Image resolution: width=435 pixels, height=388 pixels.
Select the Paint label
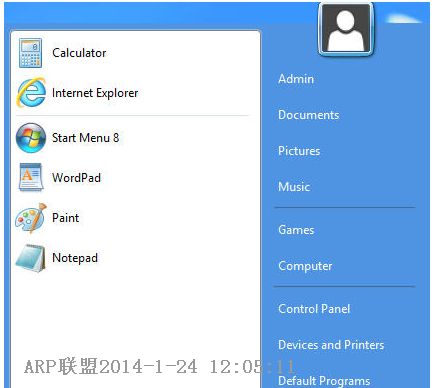pyautogui.click(x=66, y=218)
